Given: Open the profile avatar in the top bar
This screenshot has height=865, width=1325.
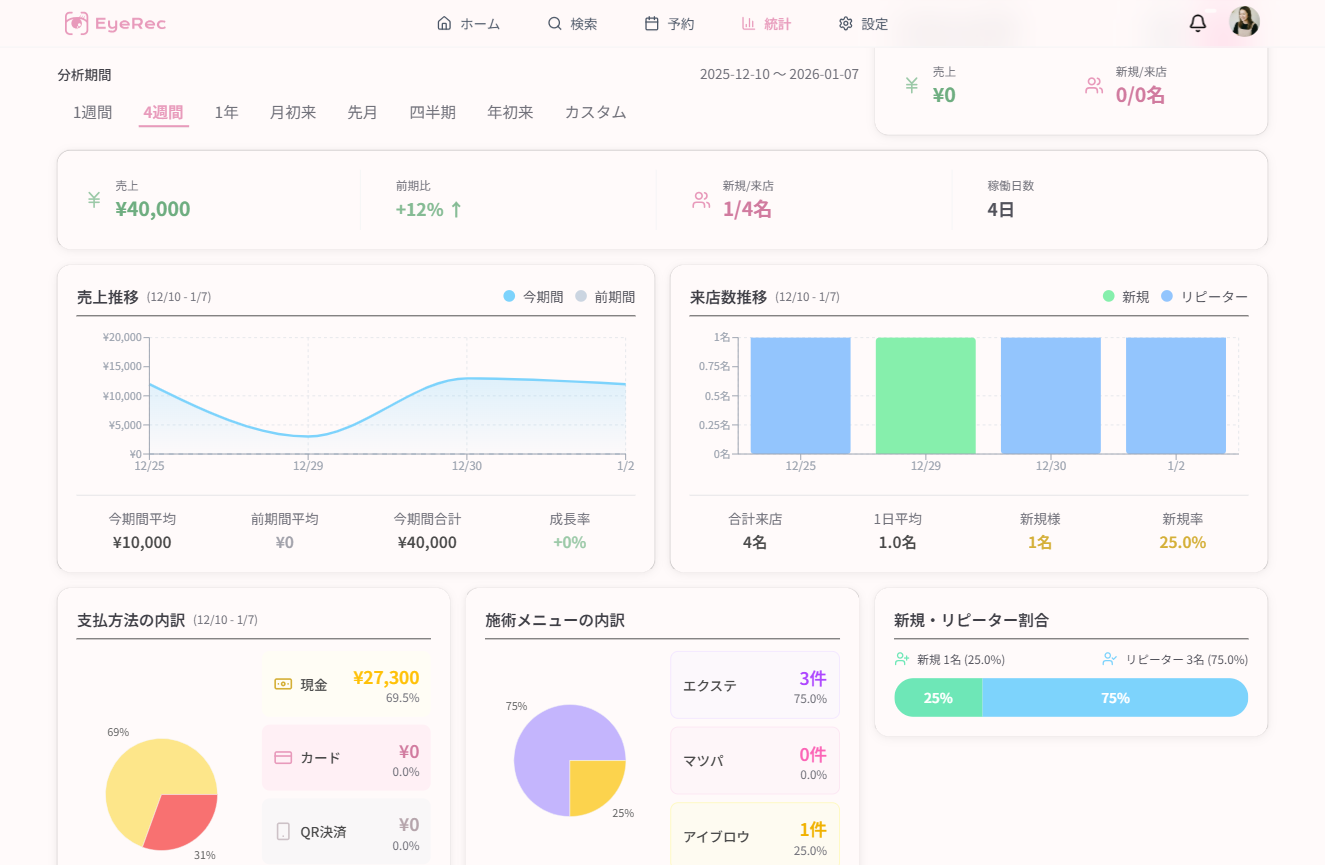Looking at the screenshot, I should tap(1243, 22).
